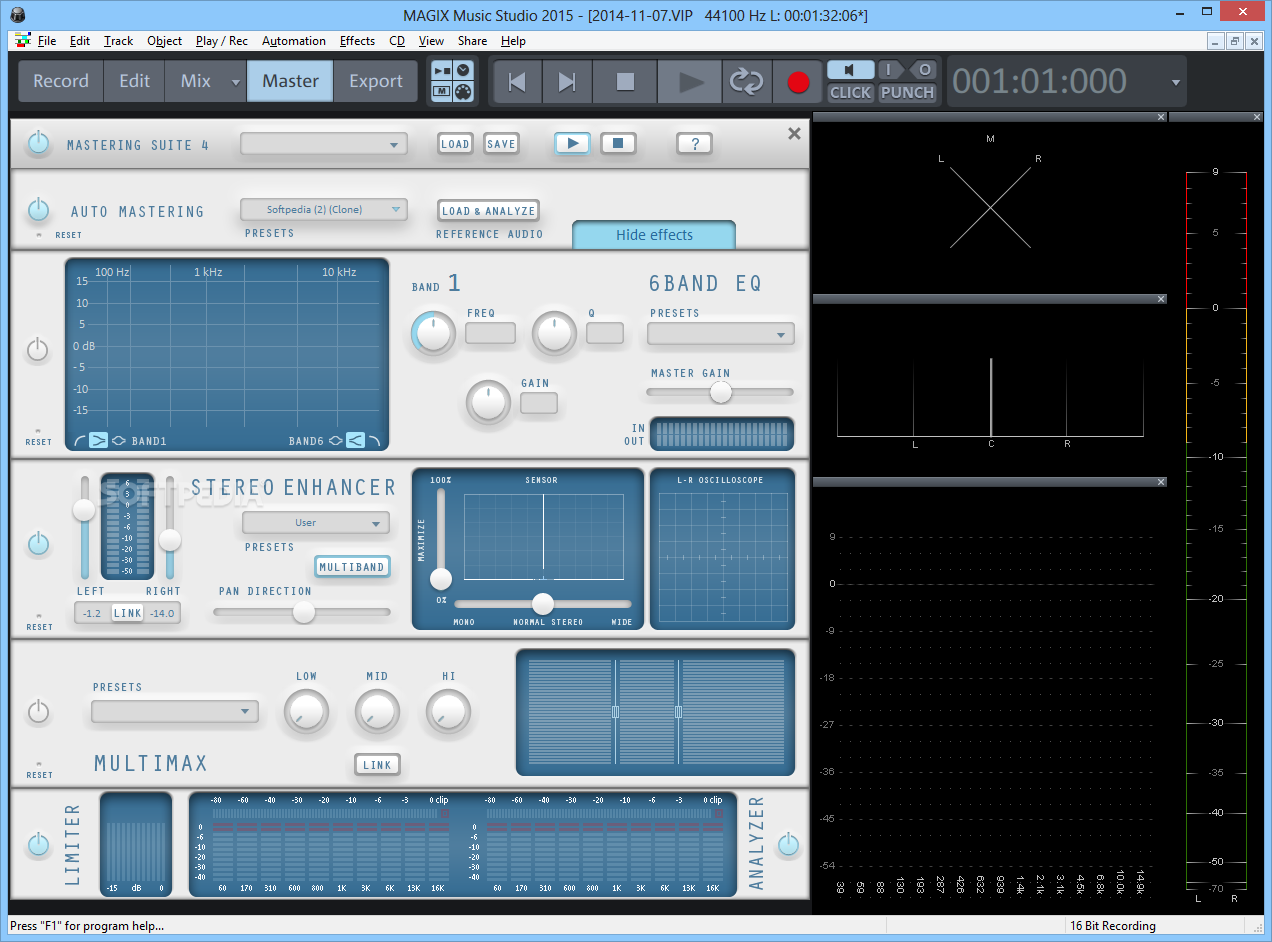Open Auto Mastering presets dropdown
Viewport: 1272px width, 942px height.
coord(324,209)
